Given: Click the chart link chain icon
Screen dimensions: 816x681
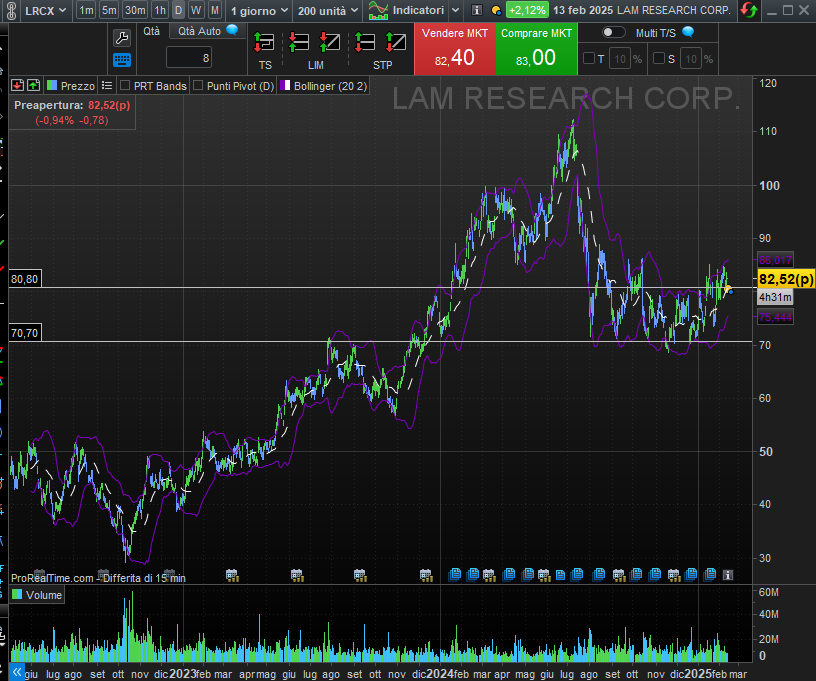Looking at the screenshot, I should [11, 10].
